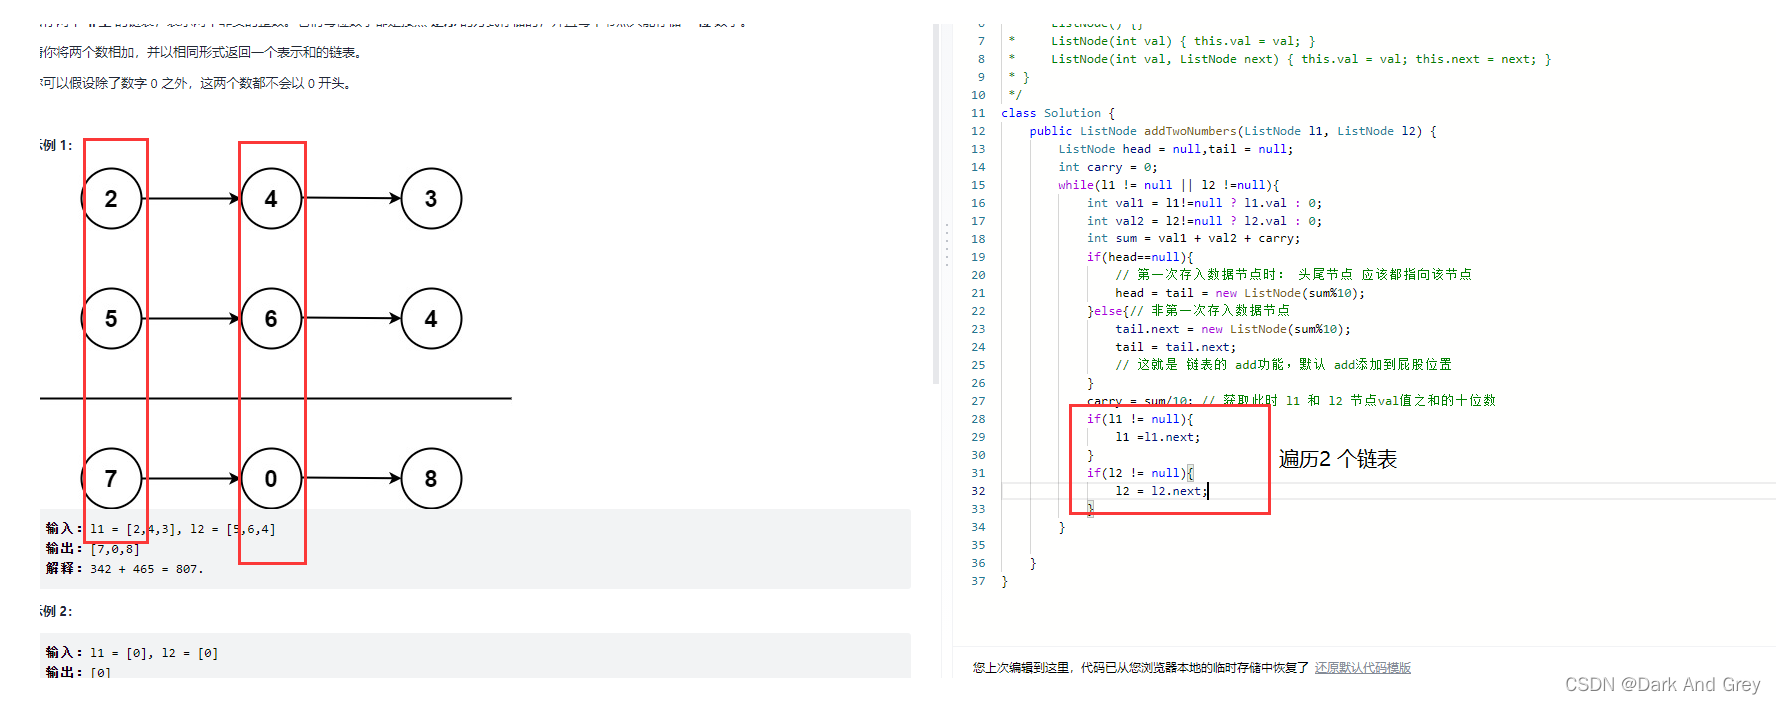Image resolution: width=1776 pixels, height=704 pixels.
Task: Click the sentence '你将两个数相加，并以相同形式返回'
Action: (x=201, y=52)
